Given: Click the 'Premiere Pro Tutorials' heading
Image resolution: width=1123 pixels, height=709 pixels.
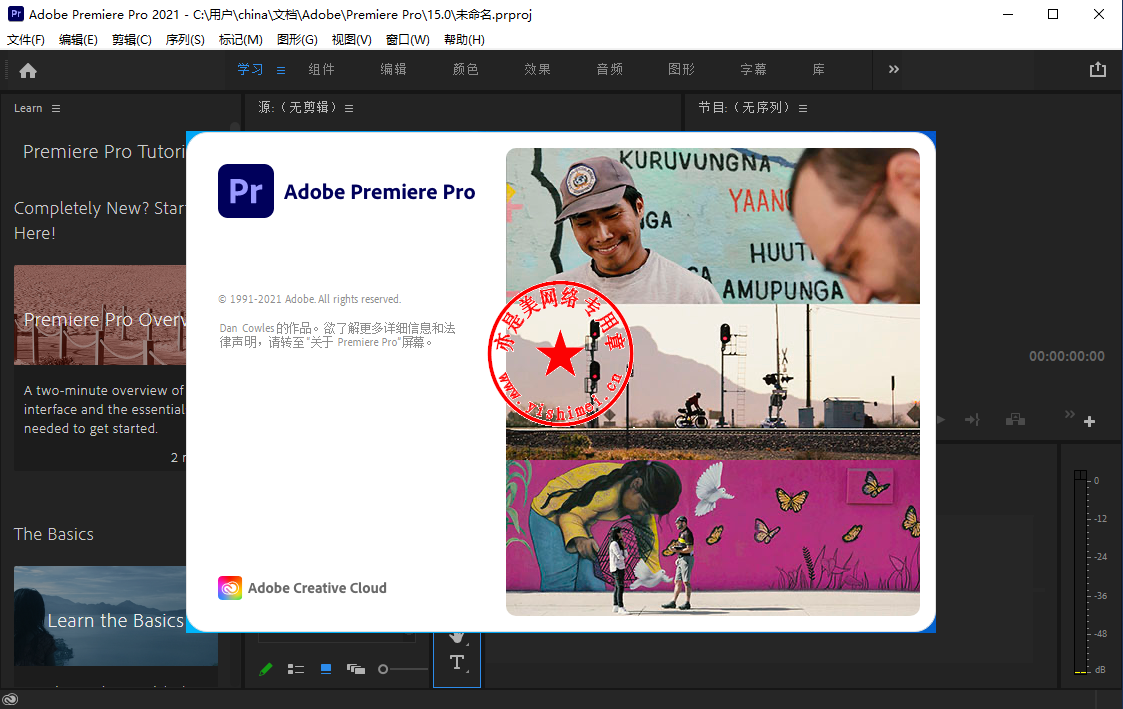Looking at the screenshot, I should tap(105, 152).
